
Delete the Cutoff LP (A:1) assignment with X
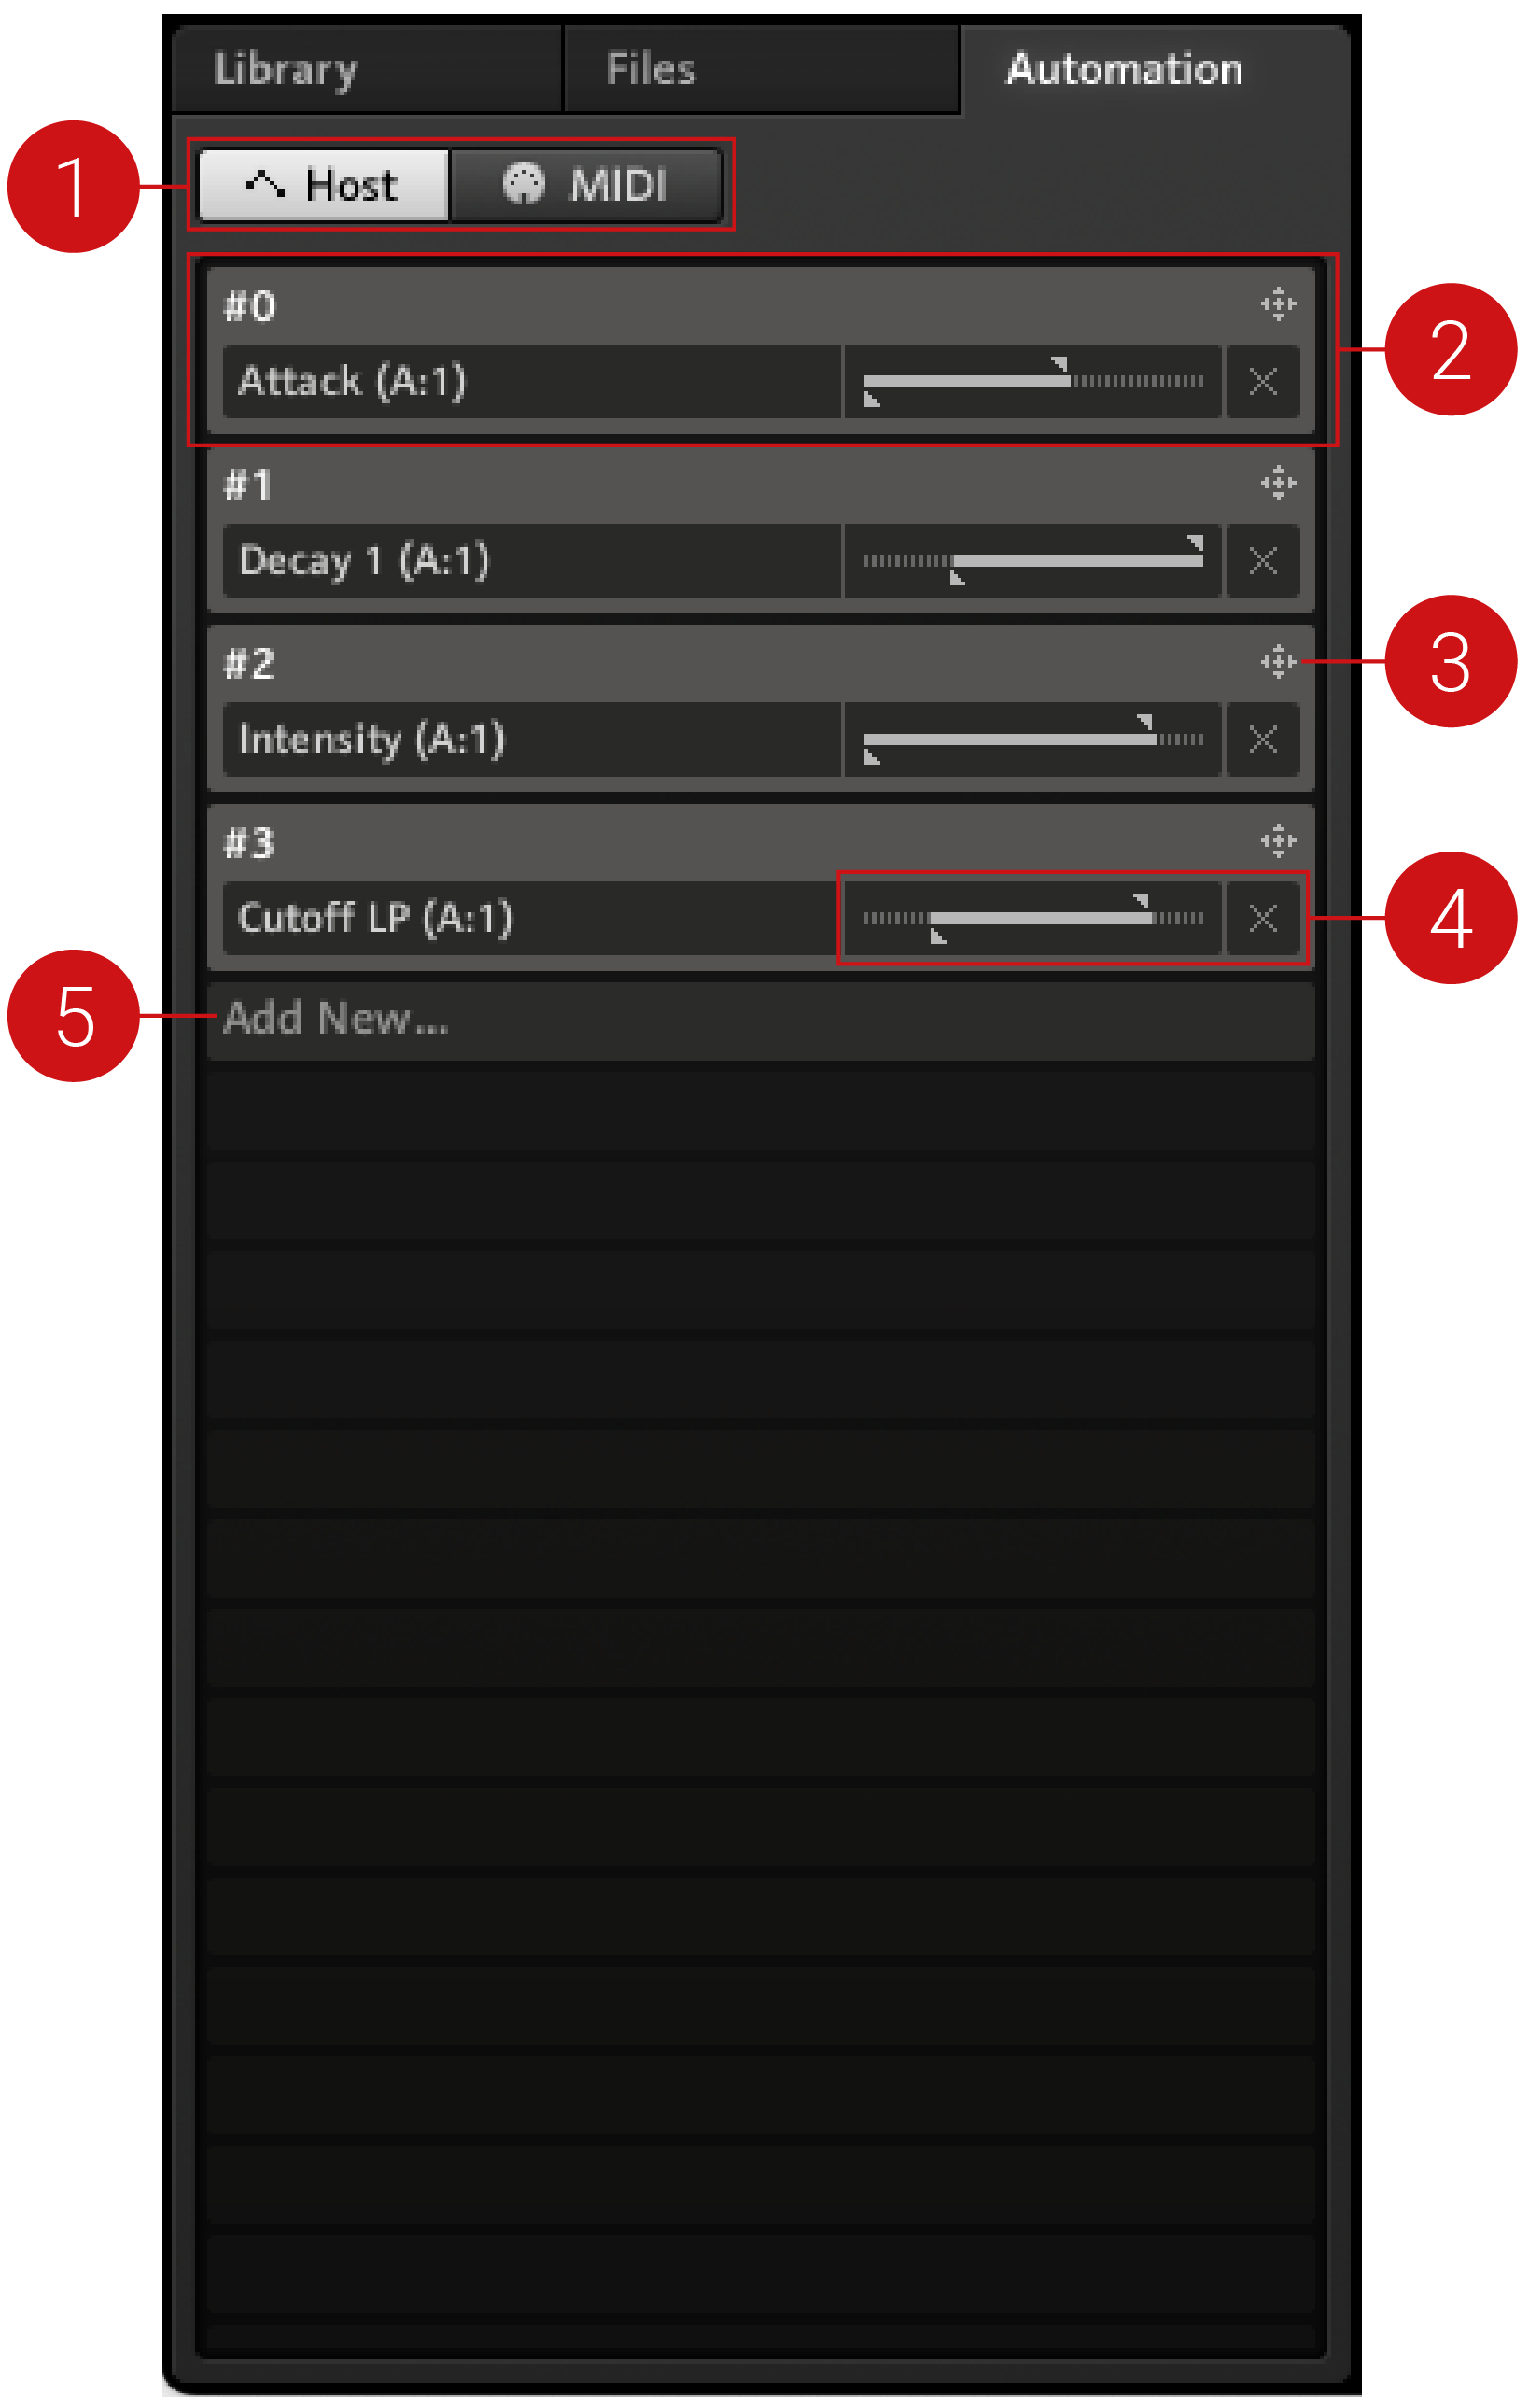1263,918
